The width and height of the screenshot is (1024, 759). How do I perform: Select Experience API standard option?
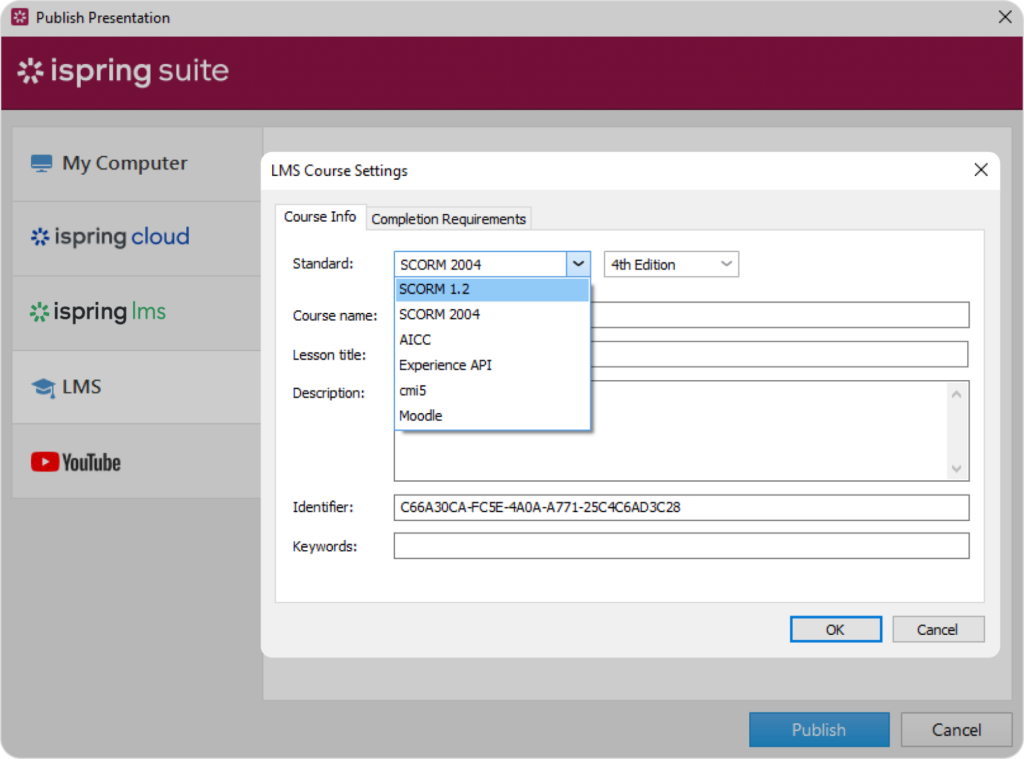tap(492, 365)
